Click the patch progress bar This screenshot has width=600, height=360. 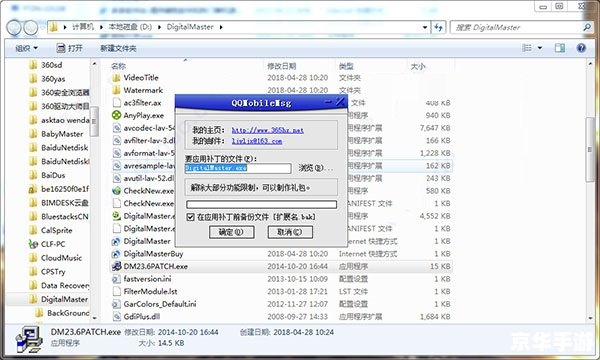(261, 204)
